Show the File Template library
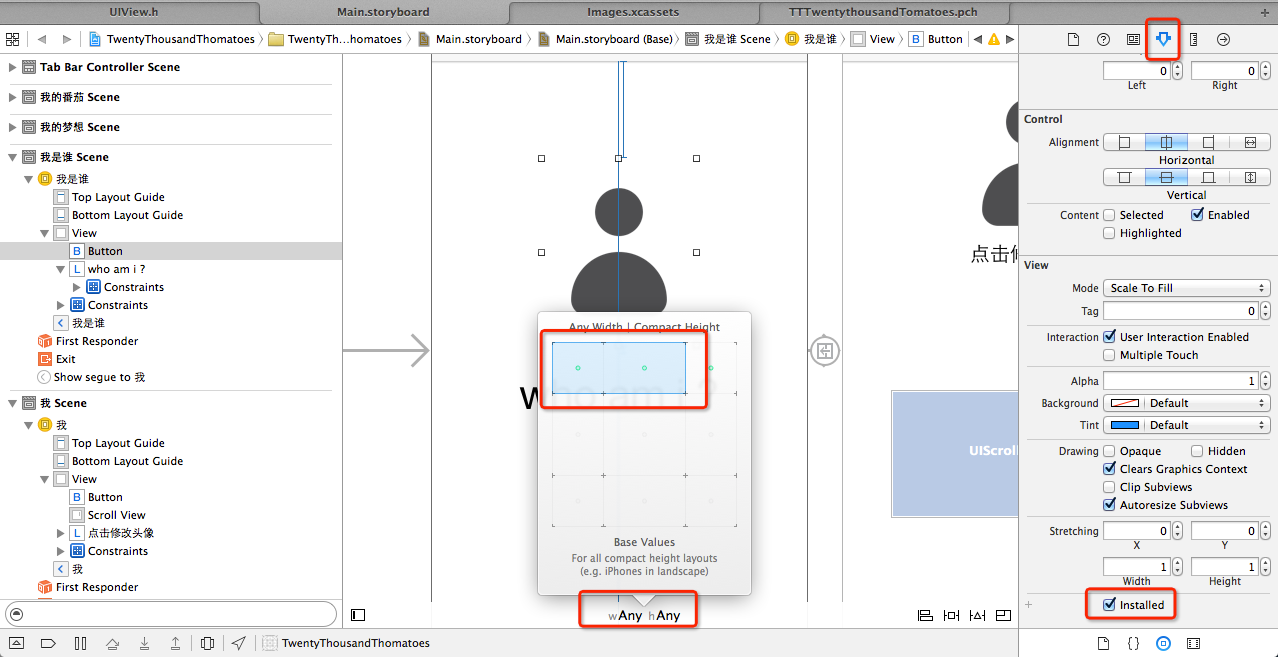 pos(1103,643)
